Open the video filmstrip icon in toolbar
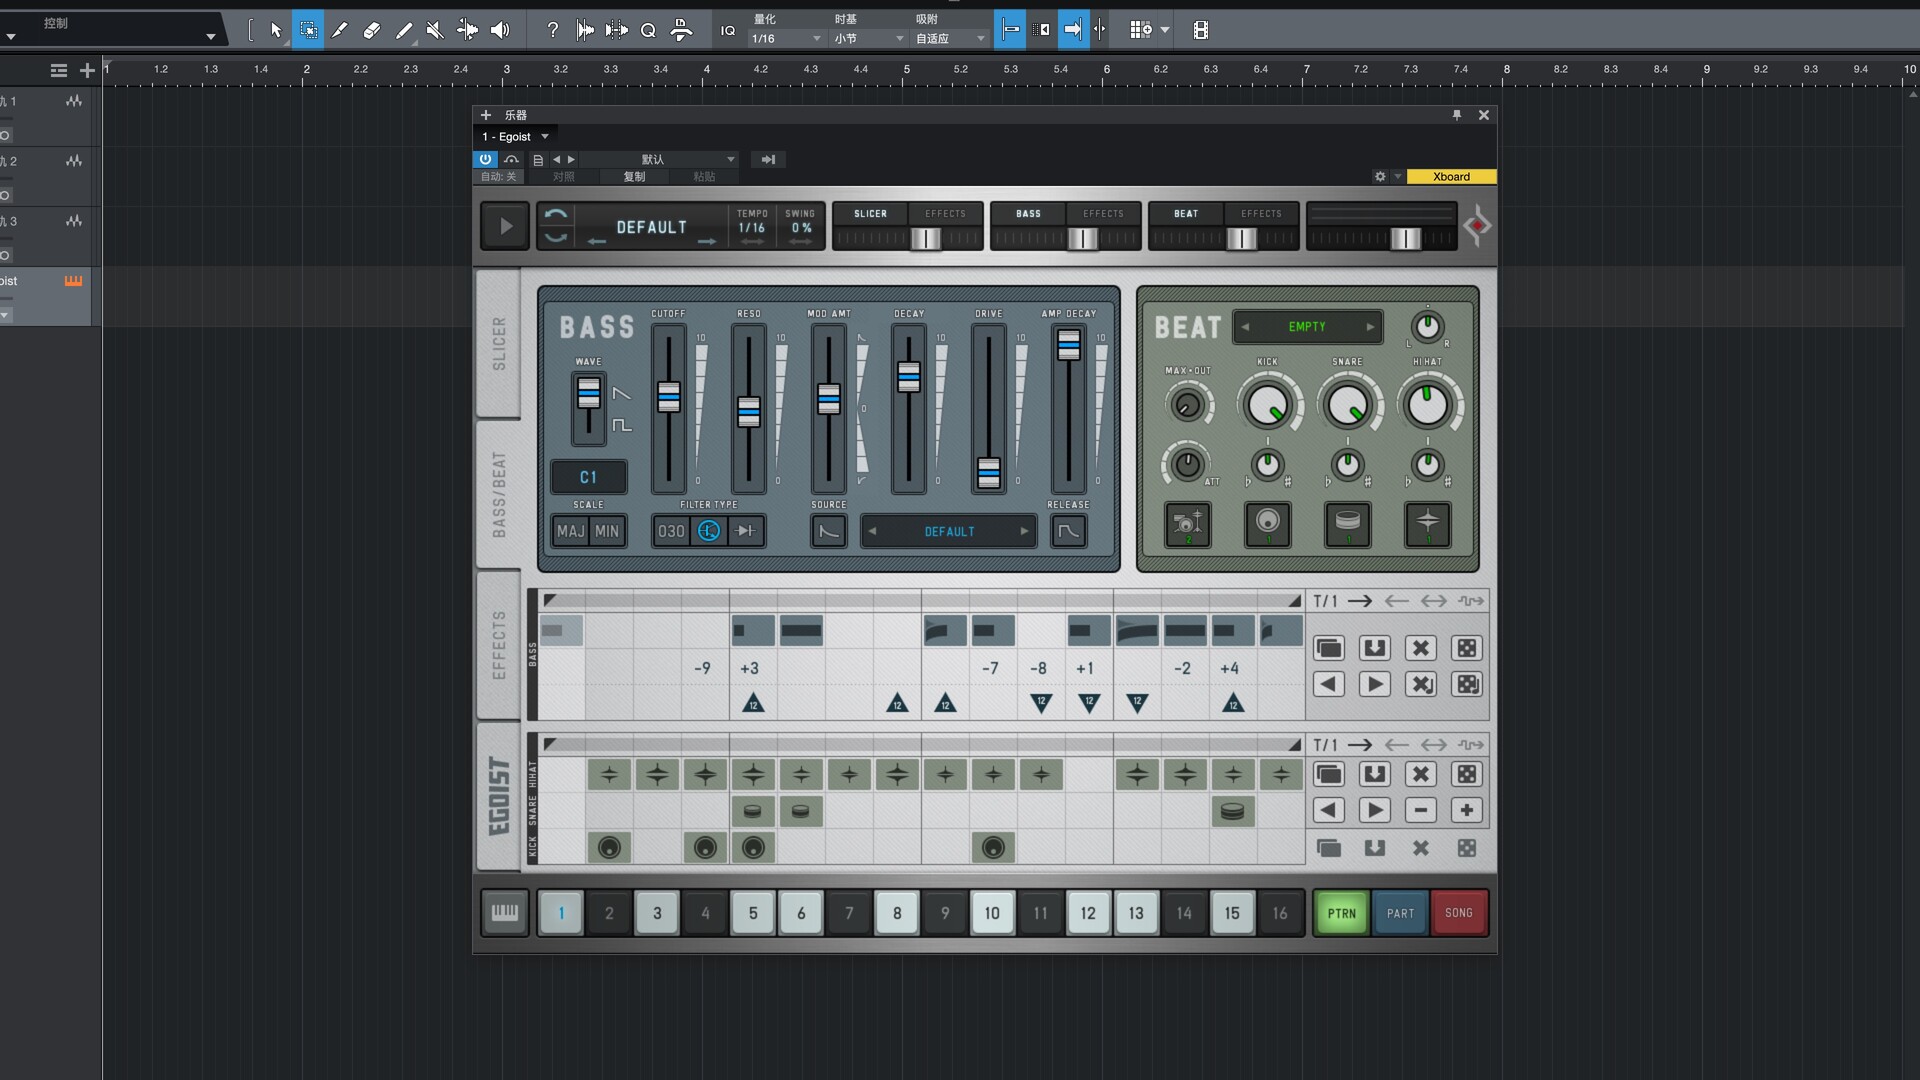Image resolution: width=1920 pixels, height=1080 pixels. point(1201,30)
